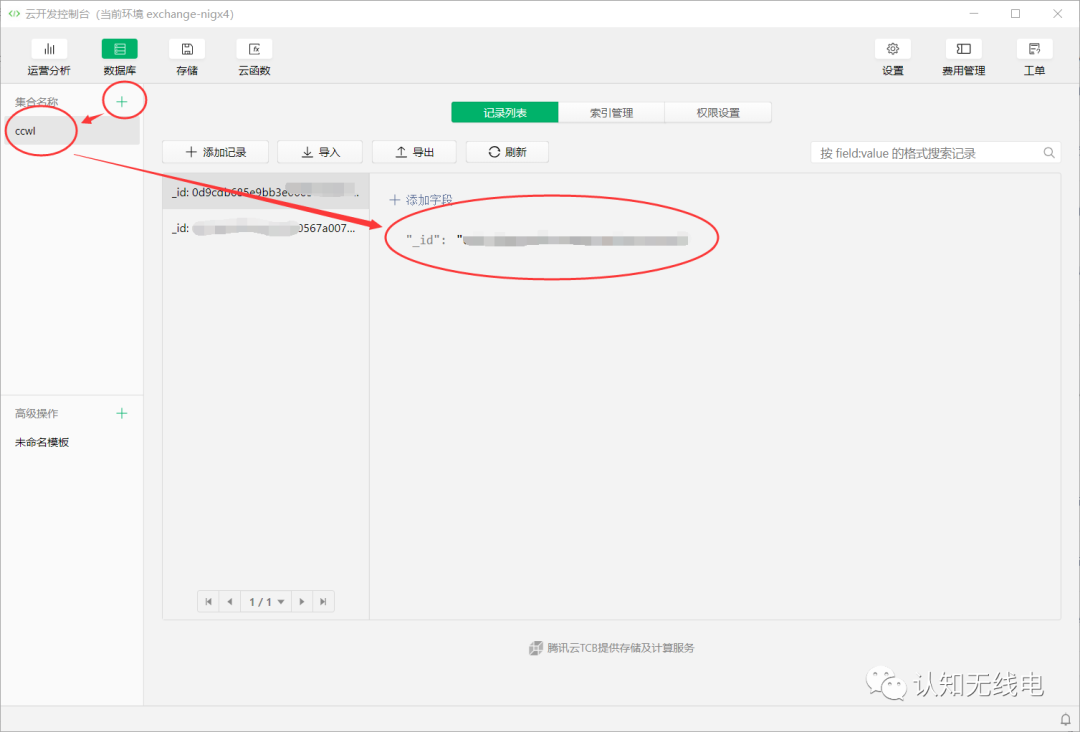This screenshot has height=732, width=1080.
Task: Select the ccwl collection
Action: click(72, 131)
